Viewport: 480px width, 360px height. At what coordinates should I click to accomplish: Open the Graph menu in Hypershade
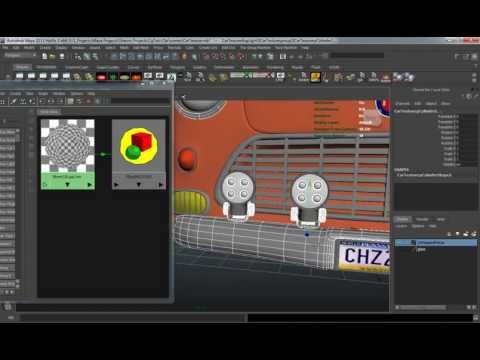coord(43,94)
